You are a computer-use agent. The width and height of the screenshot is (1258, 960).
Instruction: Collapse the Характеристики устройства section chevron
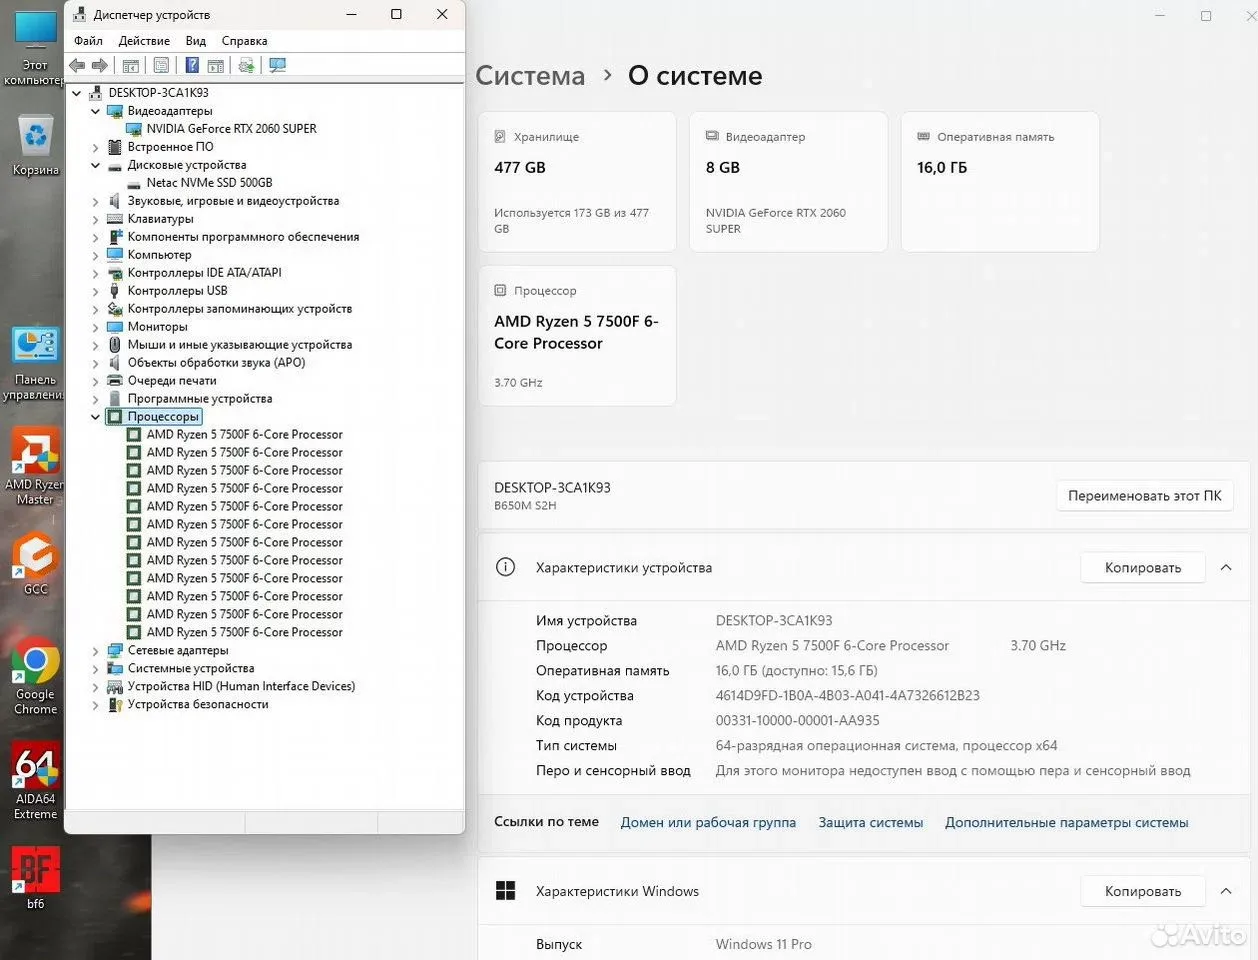pyautogui.click(x=1226, y=567)
